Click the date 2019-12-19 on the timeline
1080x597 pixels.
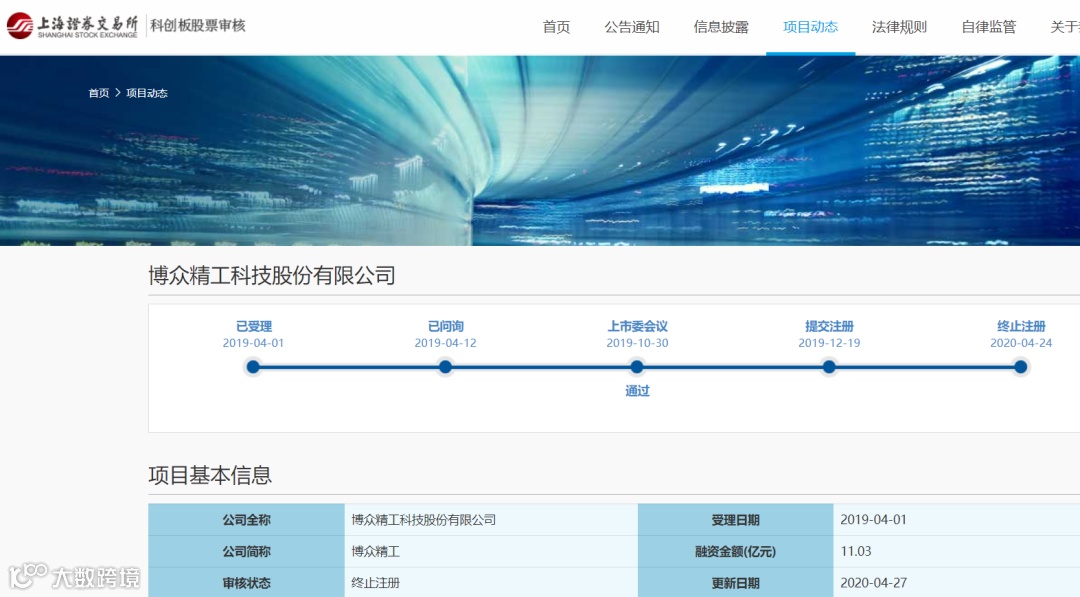pos(829,343)
